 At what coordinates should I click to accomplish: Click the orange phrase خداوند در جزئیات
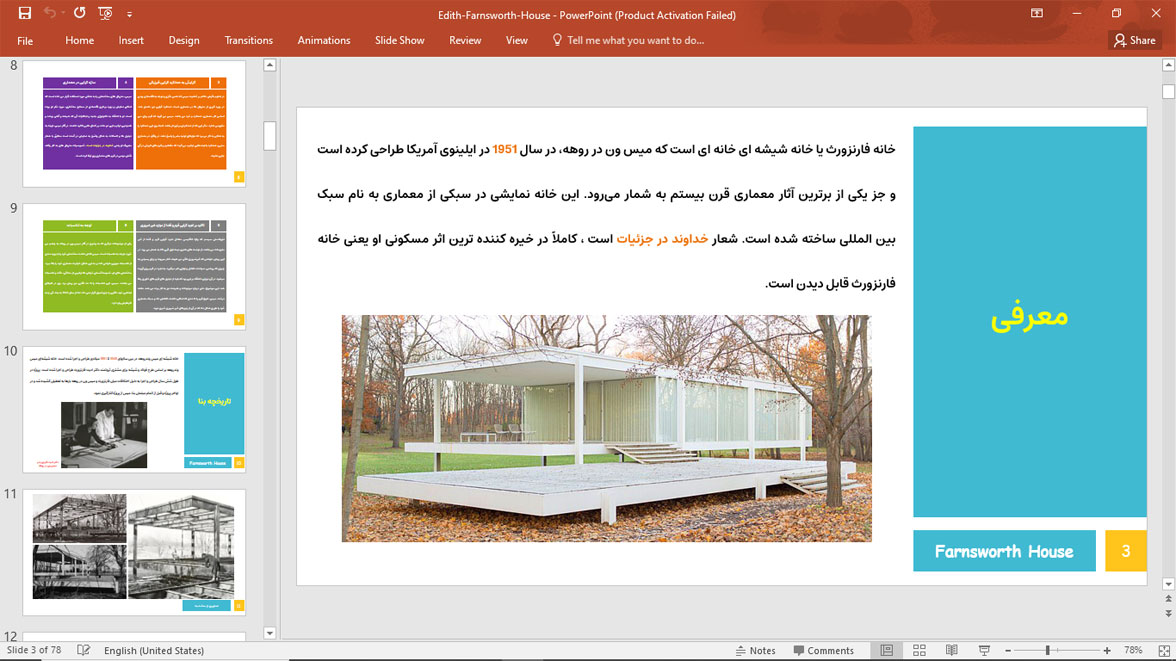click(x=662, y=239)
